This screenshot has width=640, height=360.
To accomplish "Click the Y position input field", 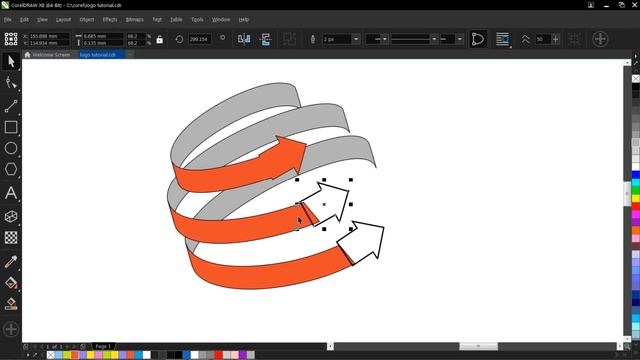I will pos(48,43).
